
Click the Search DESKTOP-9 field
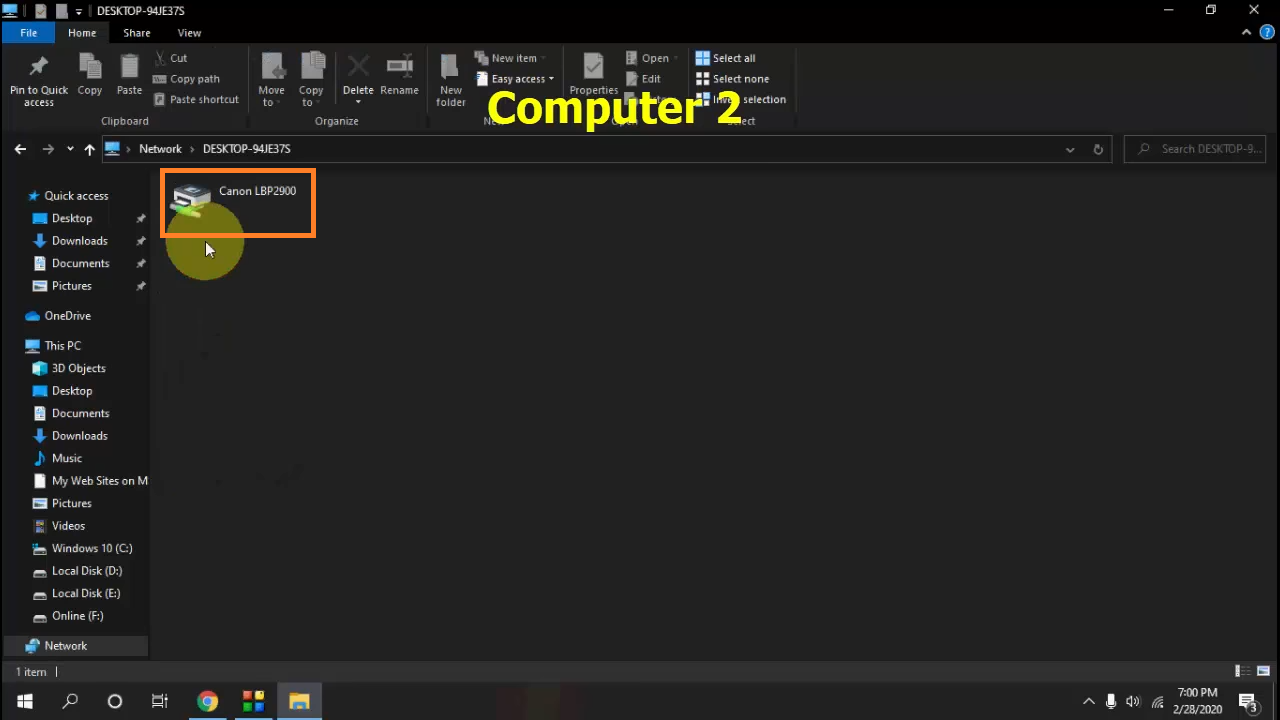click(1195, 149)
